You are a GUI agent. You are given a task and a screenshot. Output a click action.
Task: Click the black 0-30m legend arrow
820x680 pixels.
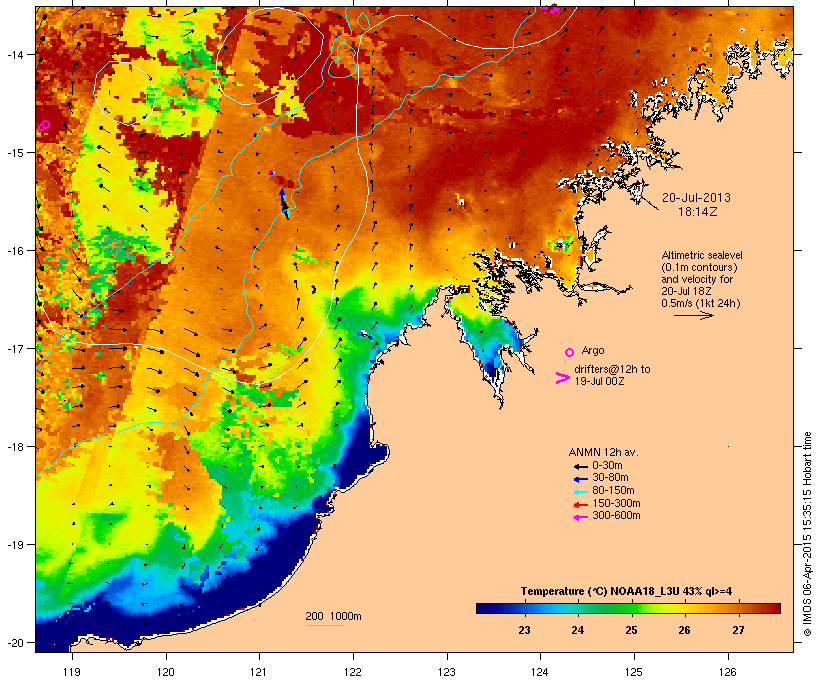(x=580, y=466)
